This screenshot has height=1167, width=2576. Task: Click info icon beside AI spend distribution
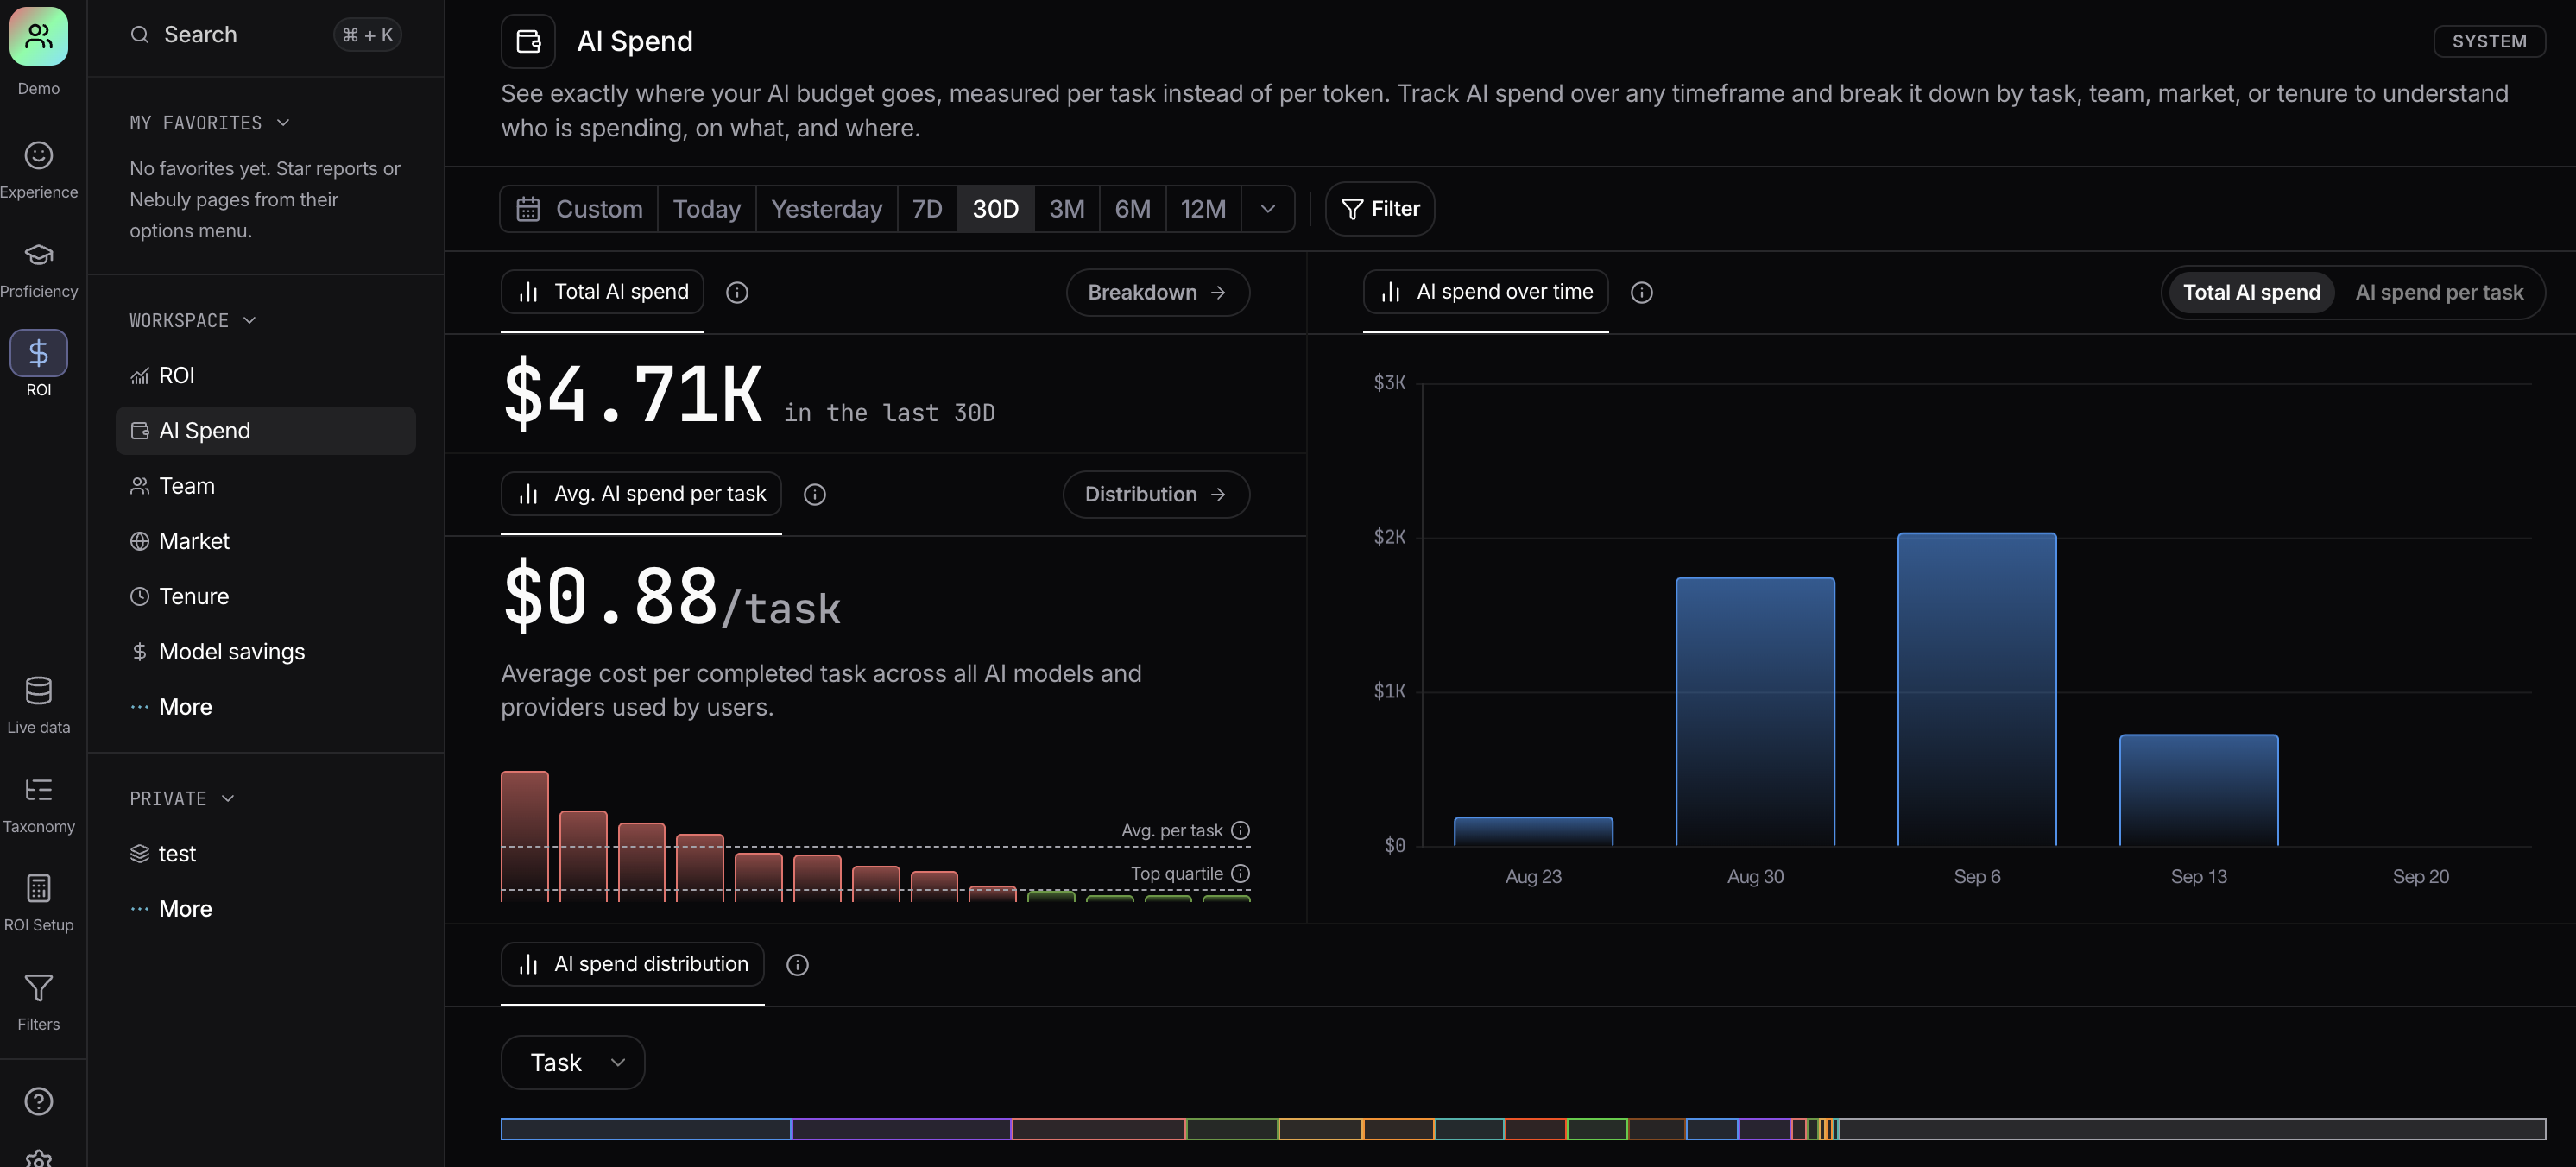tap(797, 964)
